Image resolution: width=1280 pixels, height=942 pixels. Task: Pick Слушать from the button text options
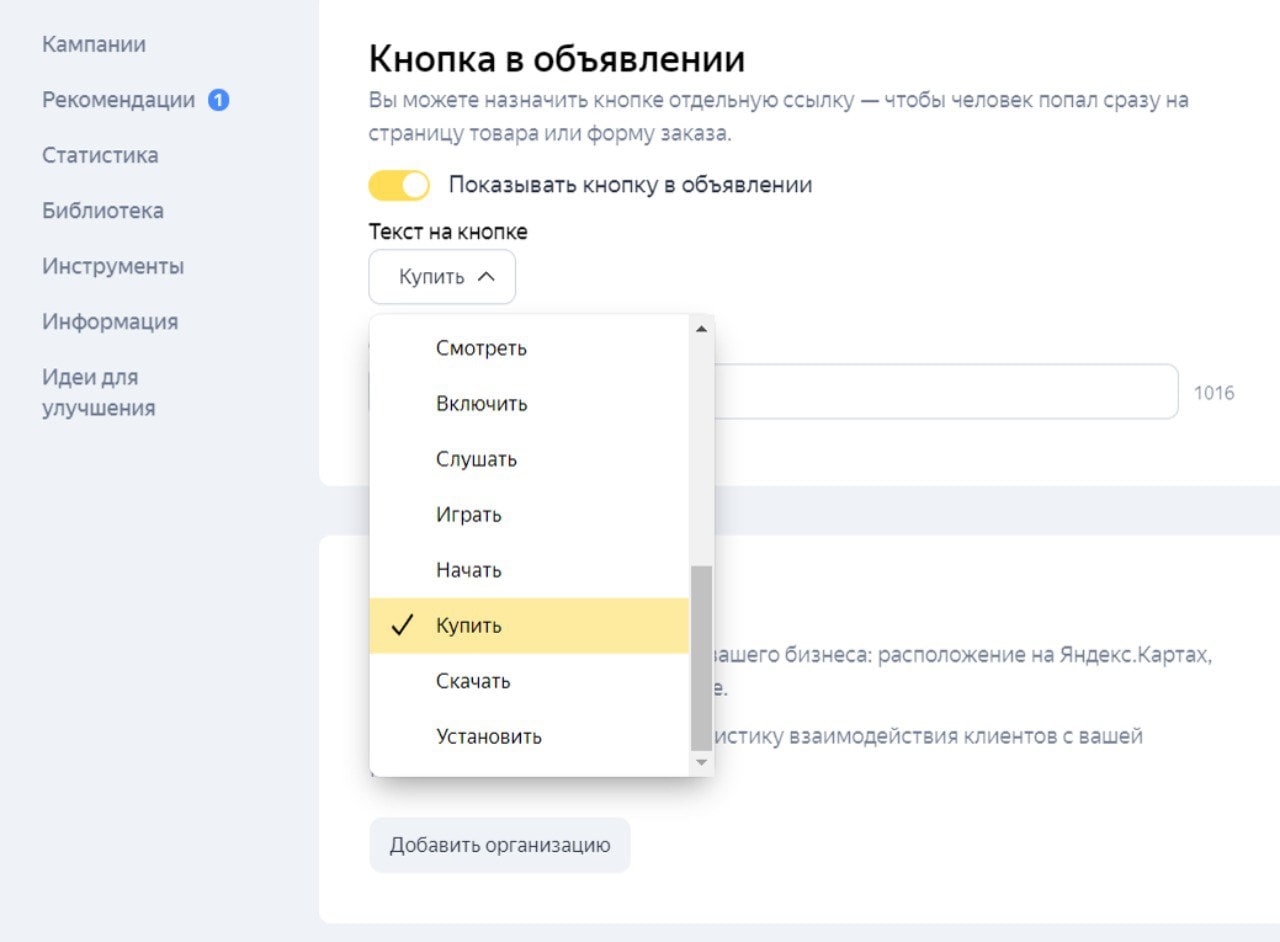(476, 460)
